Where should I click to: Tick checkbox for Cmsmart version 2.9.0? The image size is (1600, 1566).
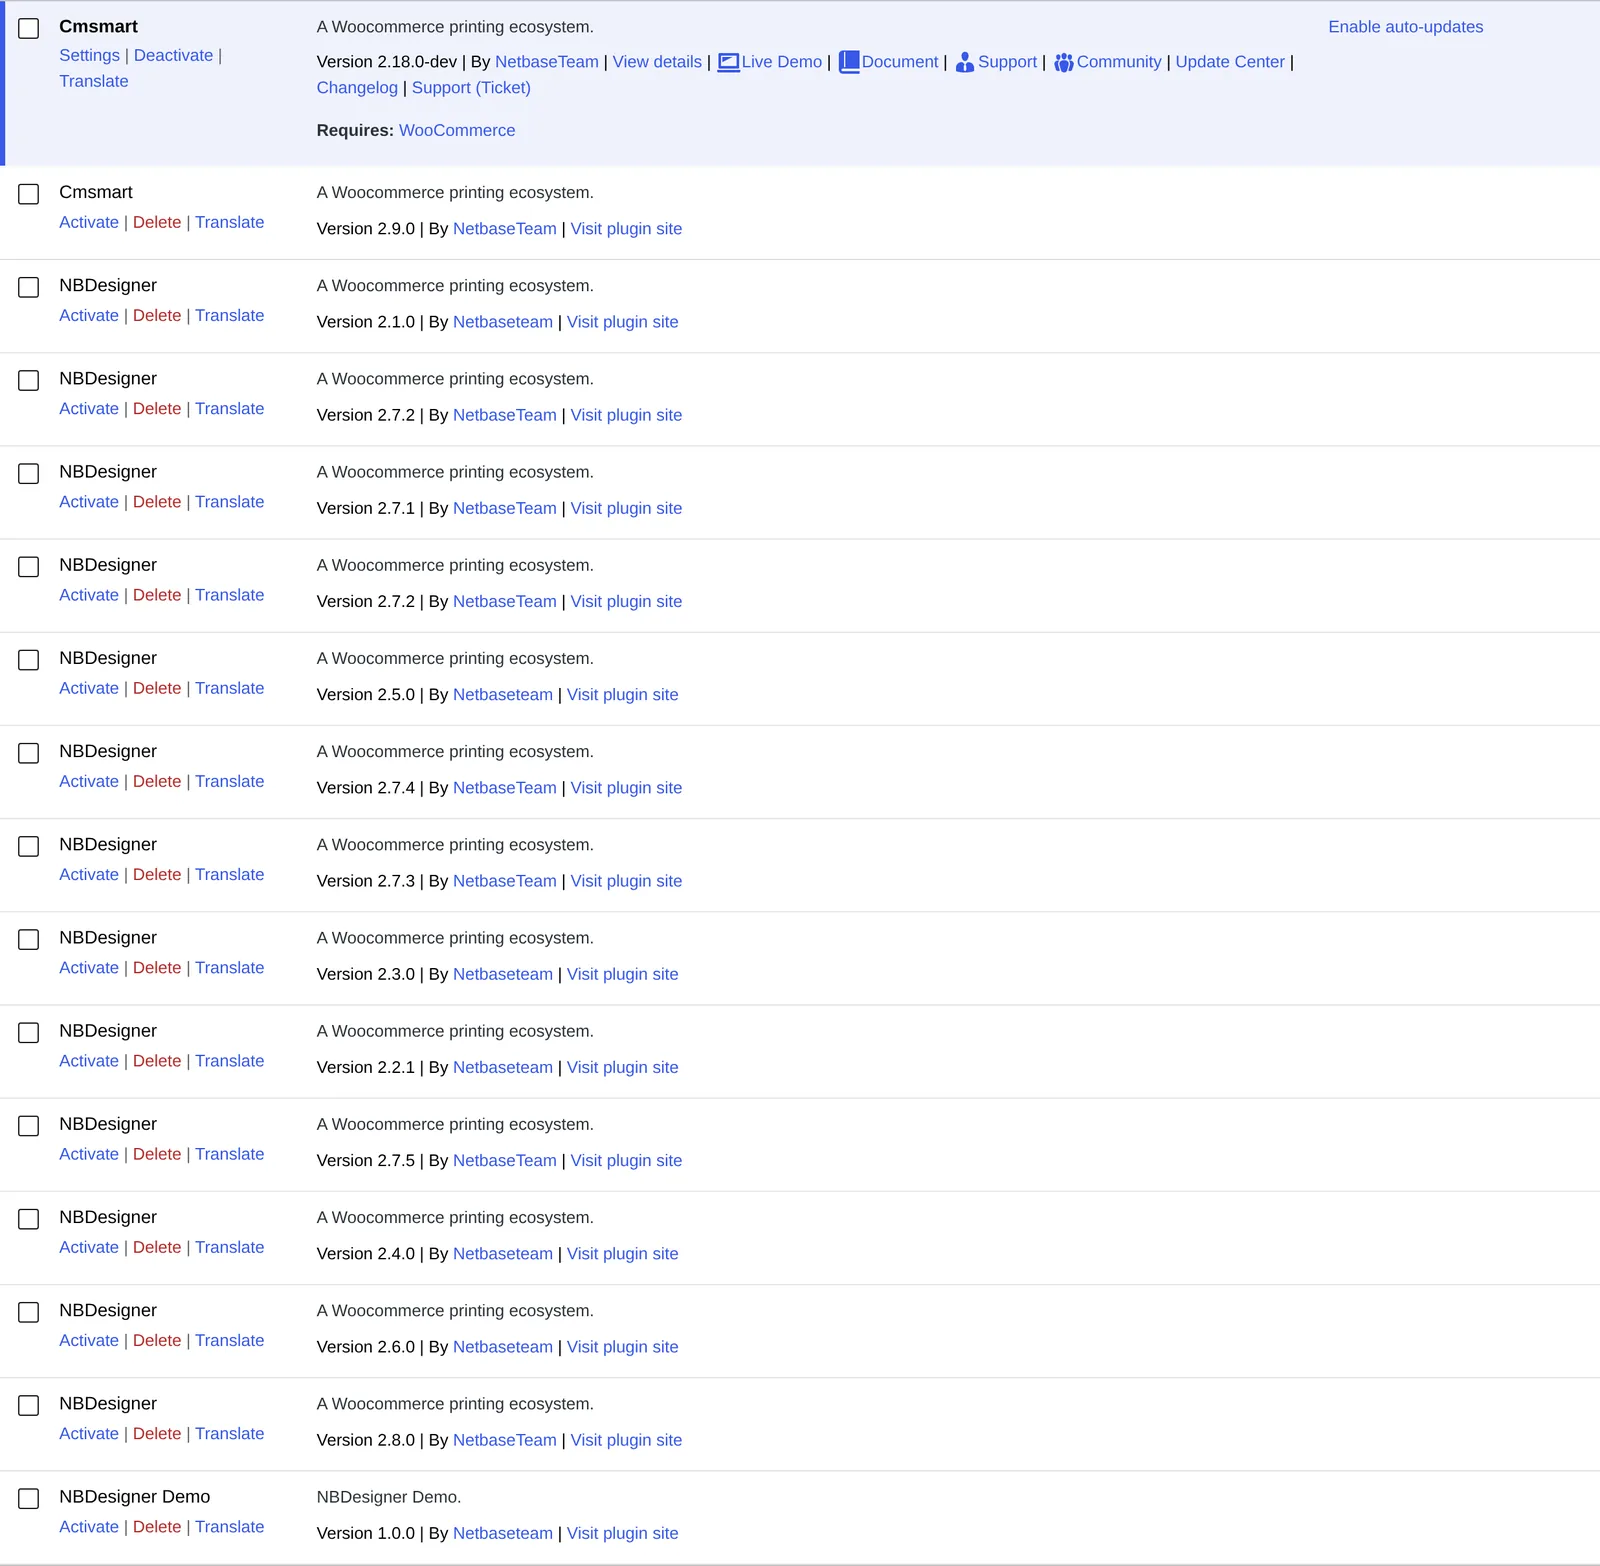29,194
